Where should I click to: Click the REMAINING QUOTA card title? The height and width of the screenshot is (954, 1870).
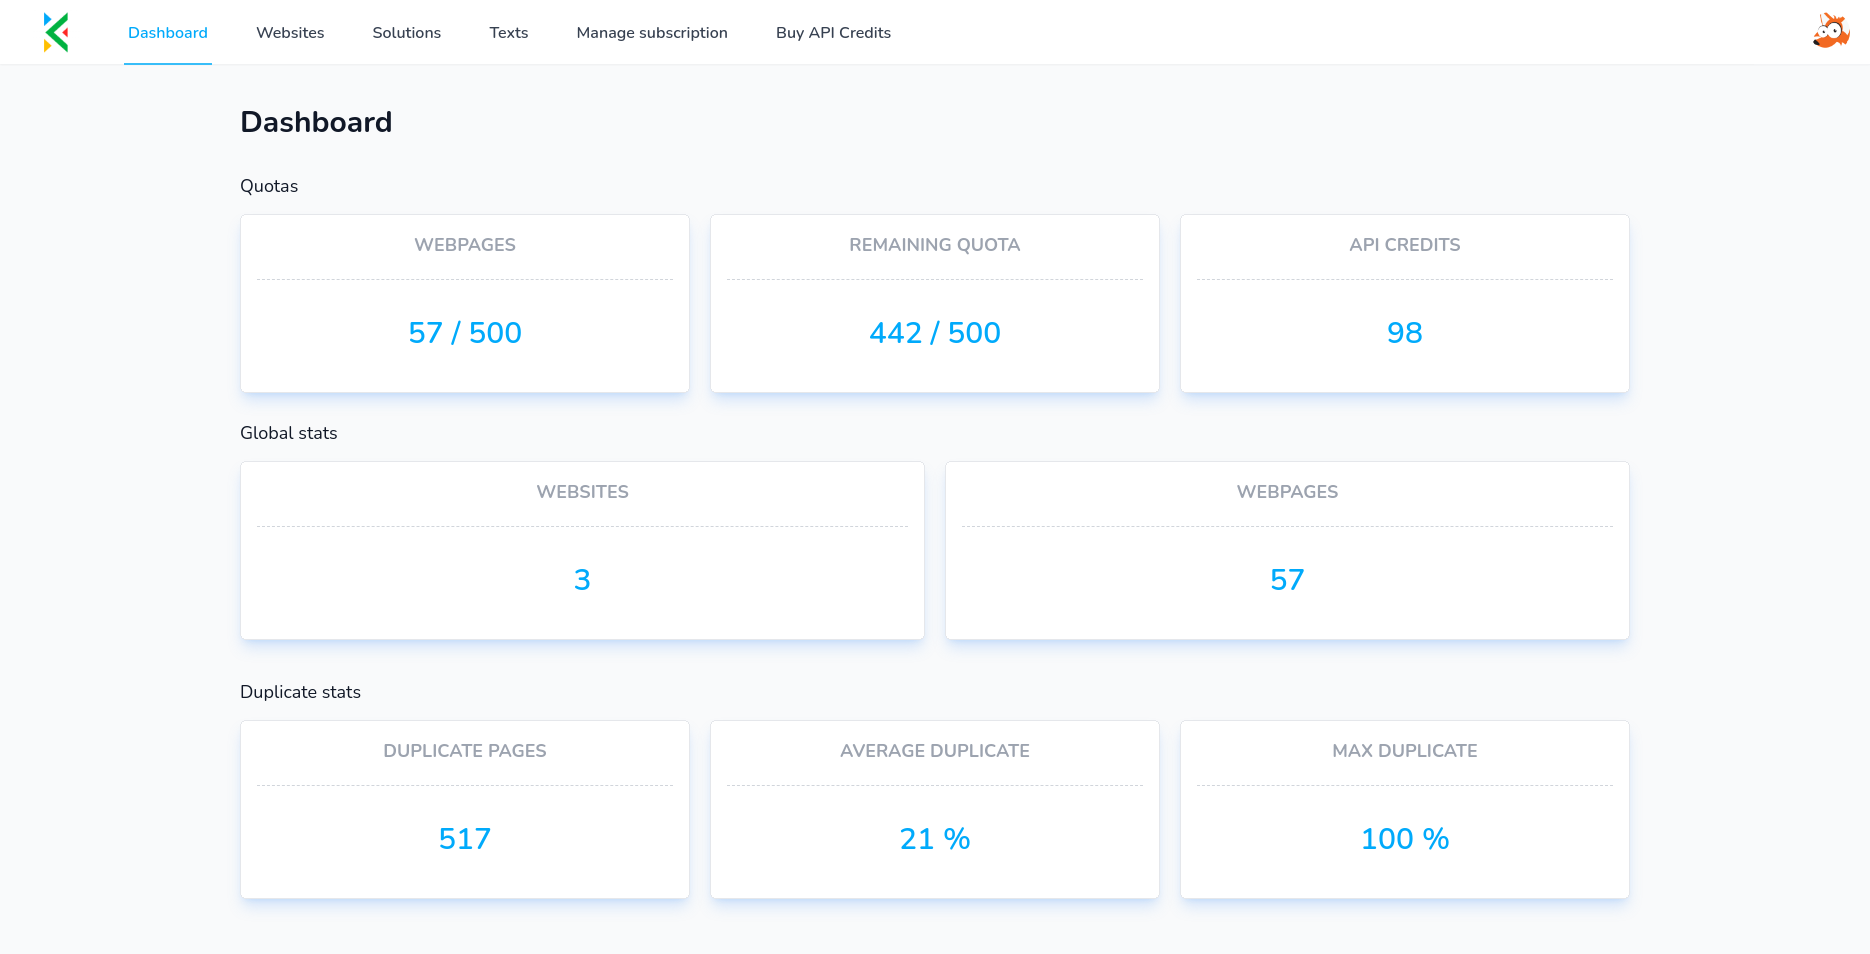935,245
